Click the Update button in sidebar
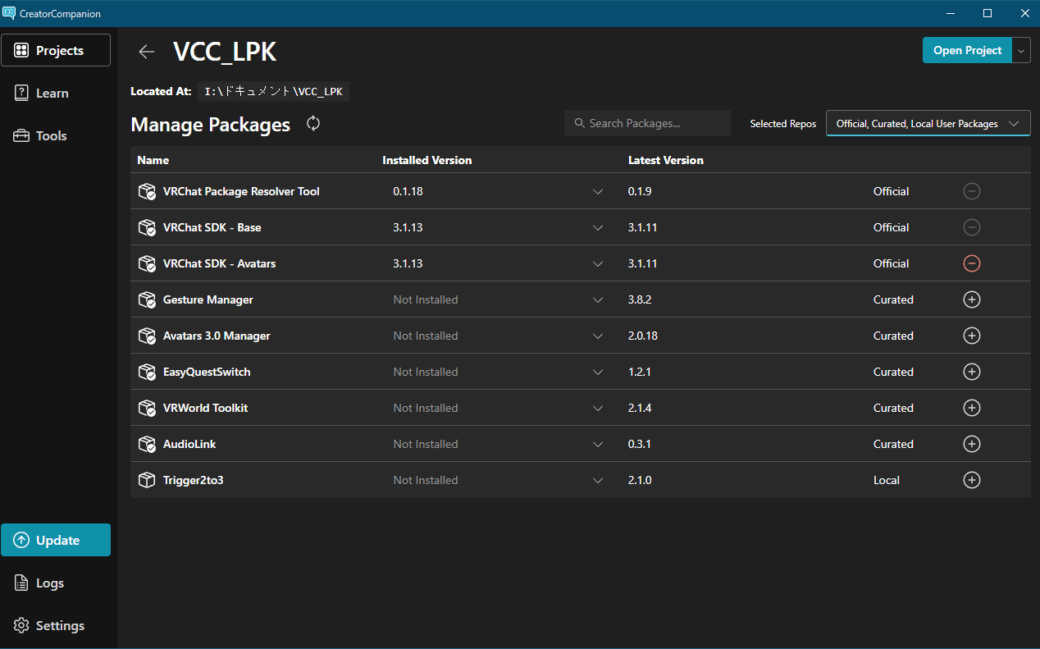This screenshot has width=1040, height=649. (x=56, y=540)
